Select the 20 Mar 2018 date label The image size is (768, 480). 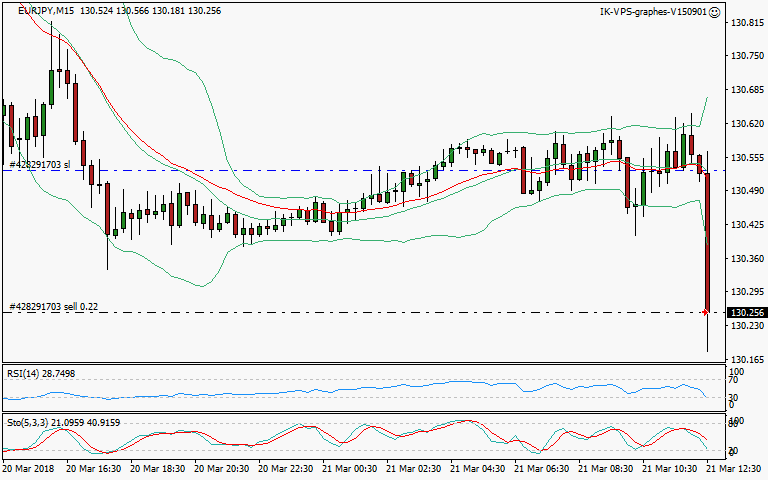pos(29,468)
